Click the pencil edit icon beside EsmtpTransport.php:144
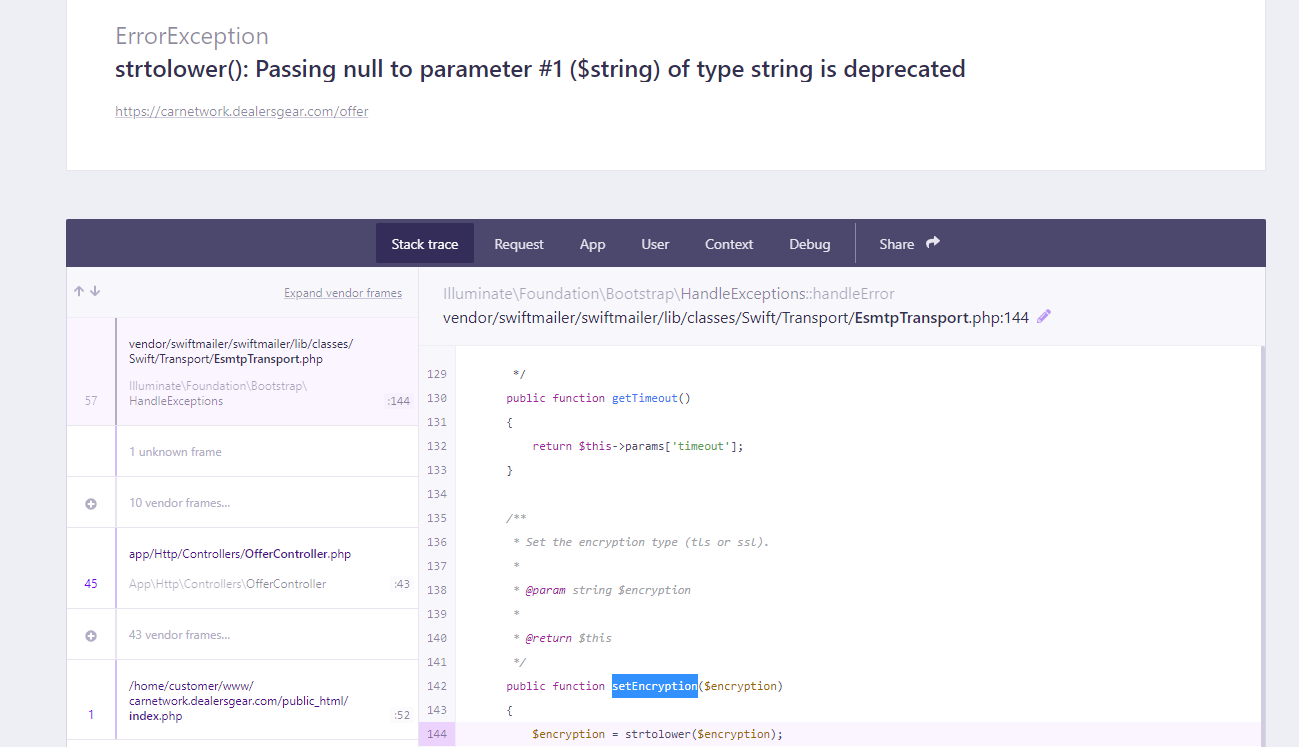The image size is (1299, 747). (1044, 317)
